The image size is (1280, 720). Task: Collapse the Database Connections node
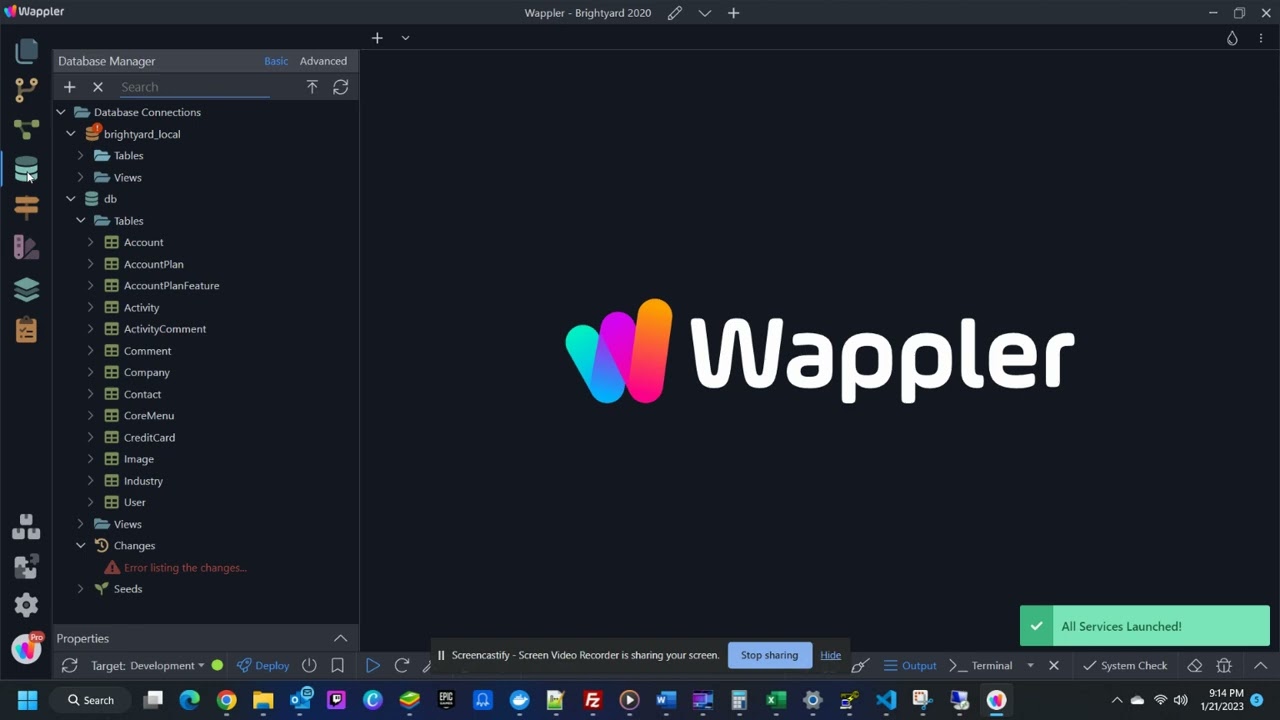(61, 112)
